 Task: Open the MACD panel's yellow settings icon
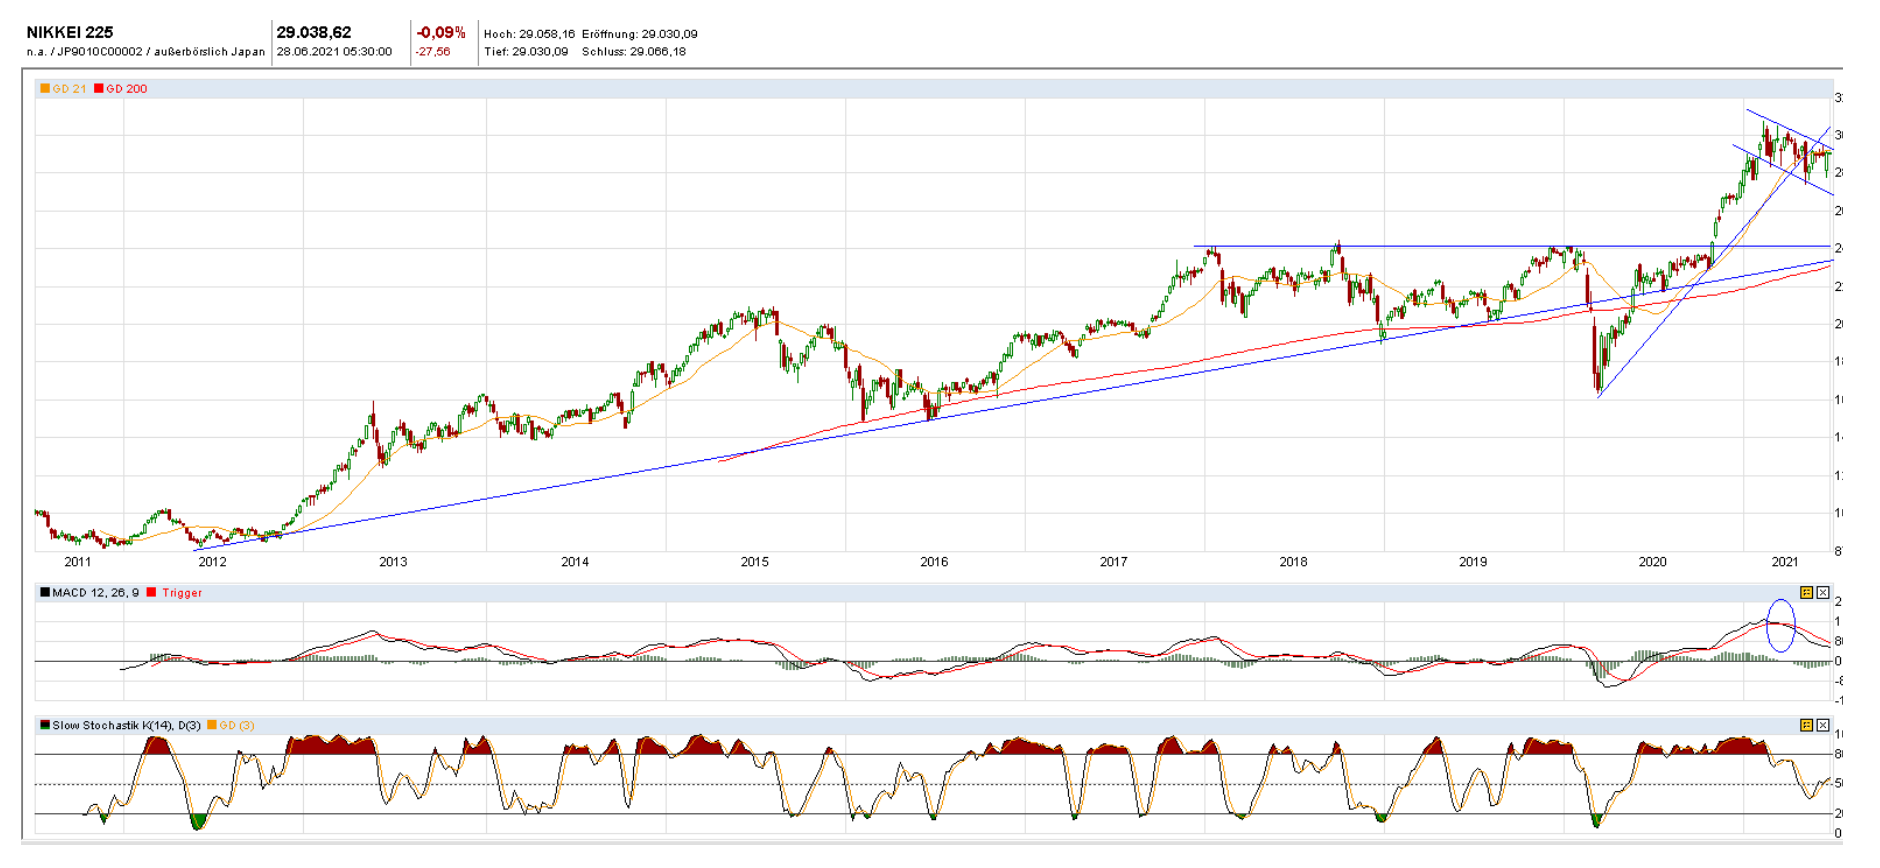click(1806, 593)
